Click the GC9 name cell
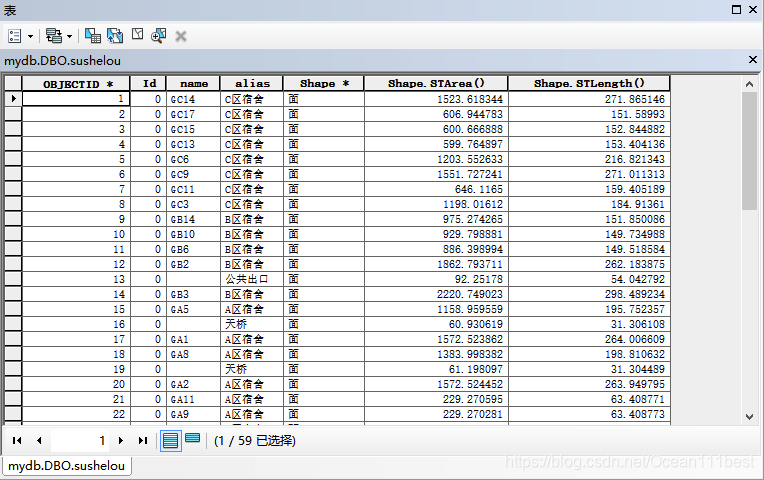764x480 pixels. 193,174
